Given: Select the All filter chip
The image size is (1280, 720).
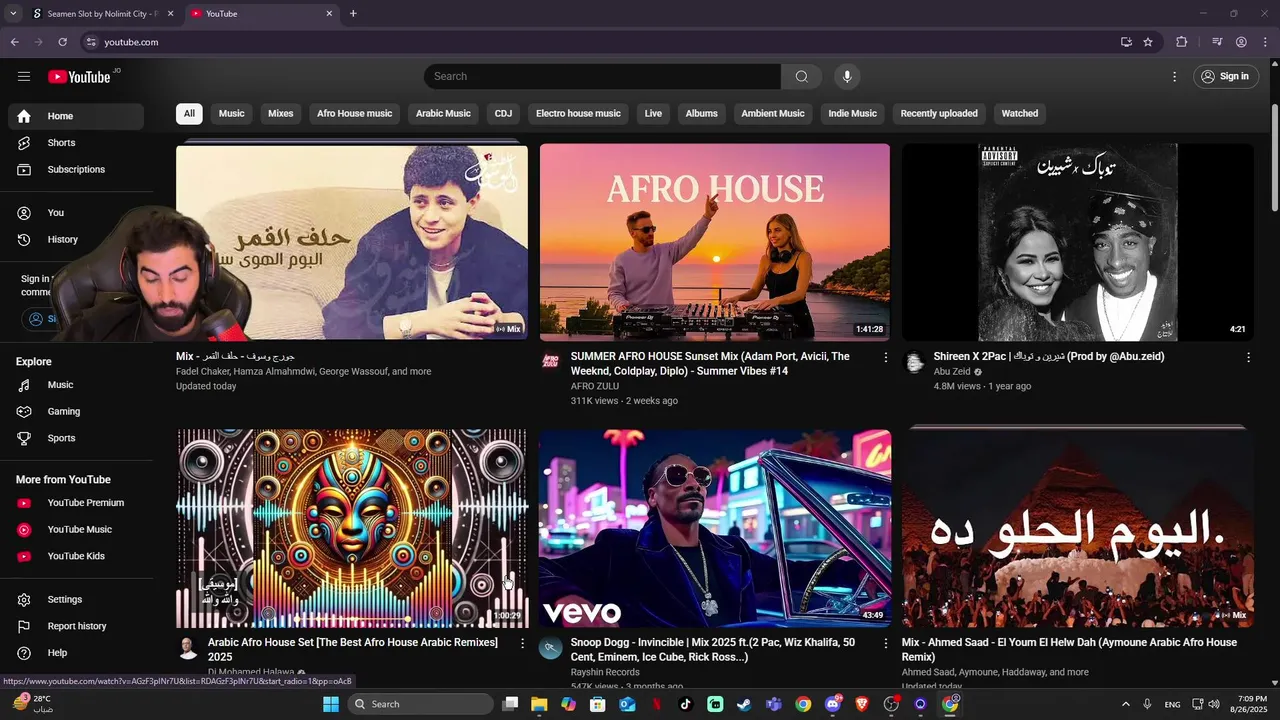Looking at the screenshot, I should 189,114.
